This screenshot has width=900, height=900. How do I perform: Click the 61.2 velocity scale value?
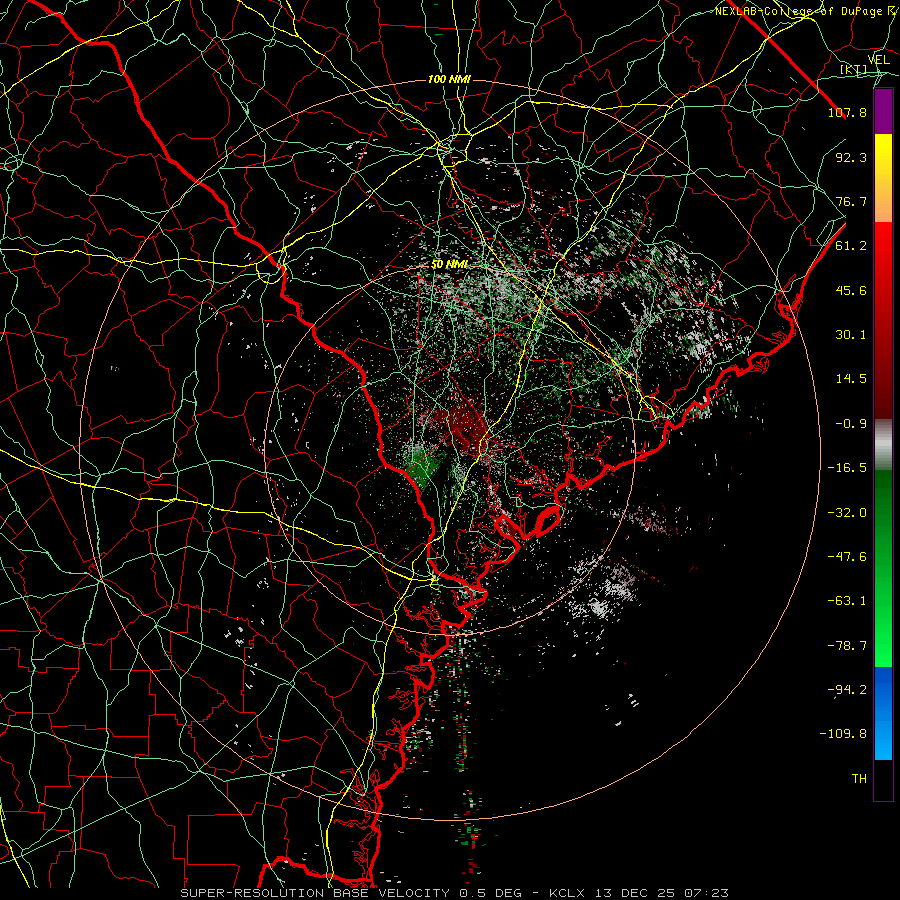click(851, 246)
